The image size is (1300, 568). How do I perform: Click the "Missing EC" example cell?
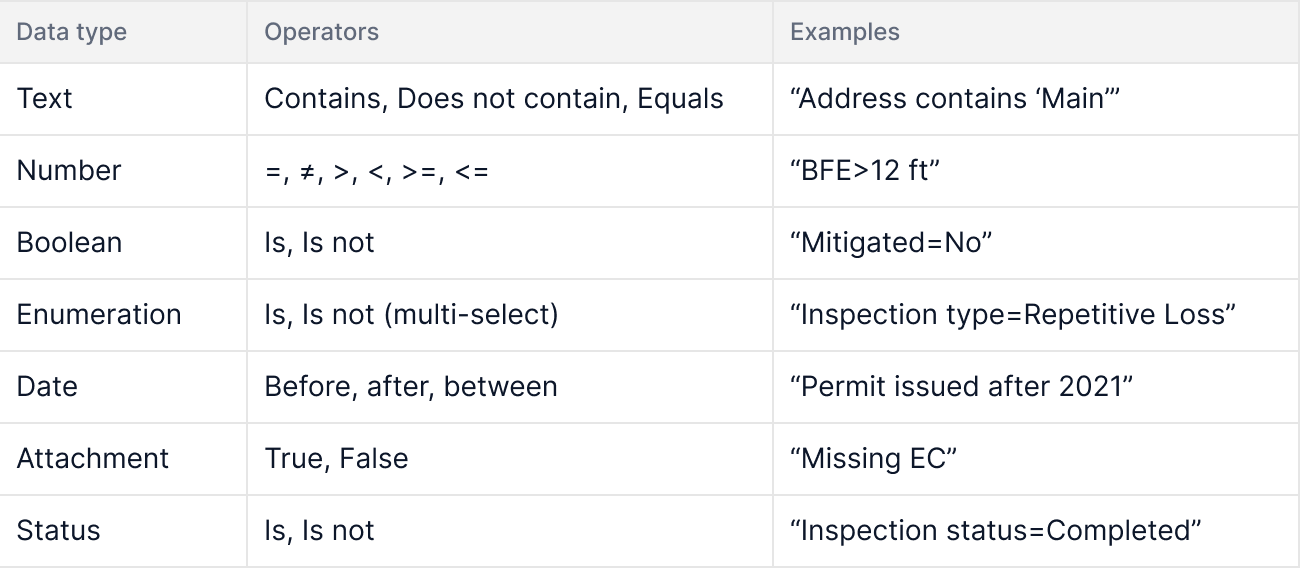click(874, 459)
